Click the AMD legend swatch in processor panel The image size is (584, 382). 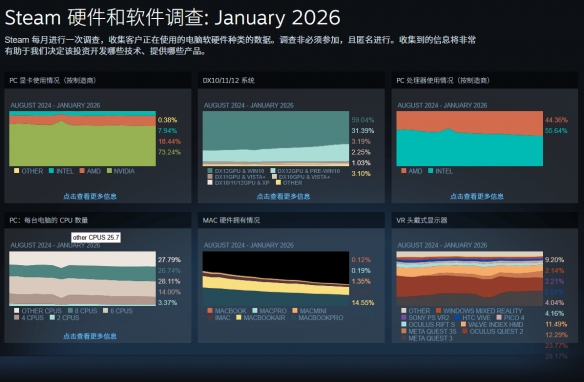click(403, 171)
